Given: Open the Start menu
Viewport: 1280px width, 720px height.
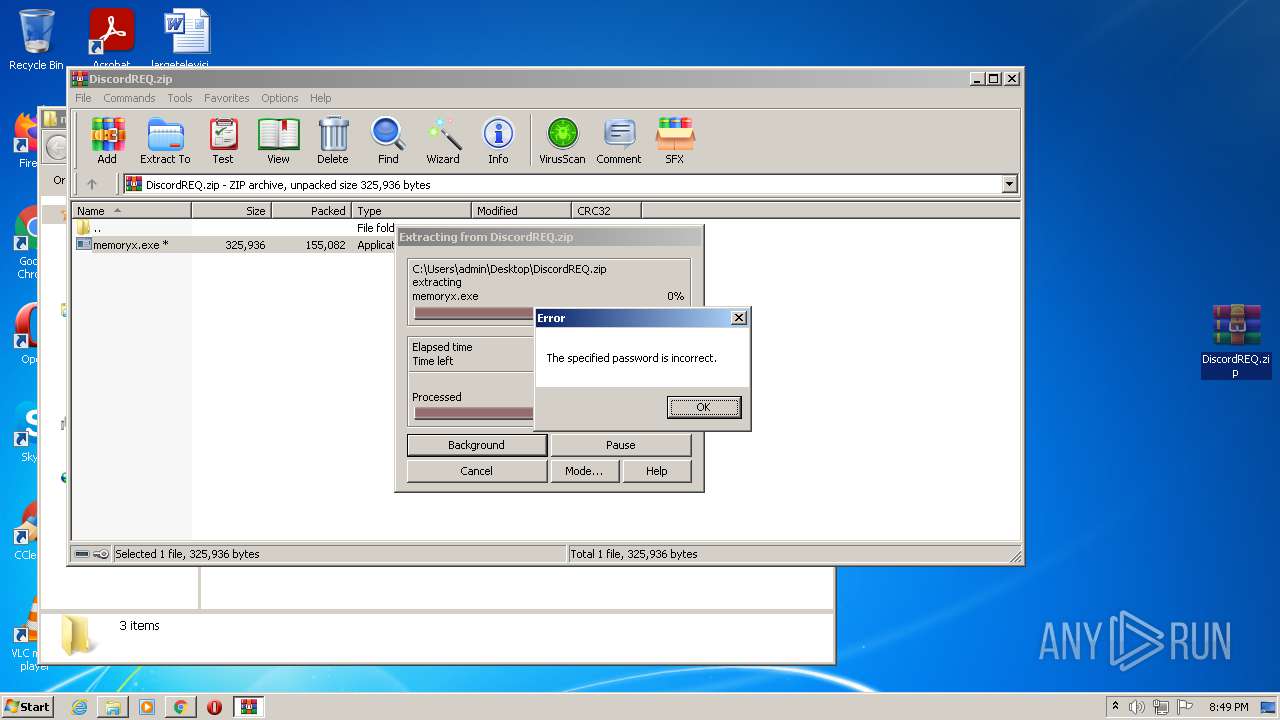Looking at the screenshot, I should point(27,707).
